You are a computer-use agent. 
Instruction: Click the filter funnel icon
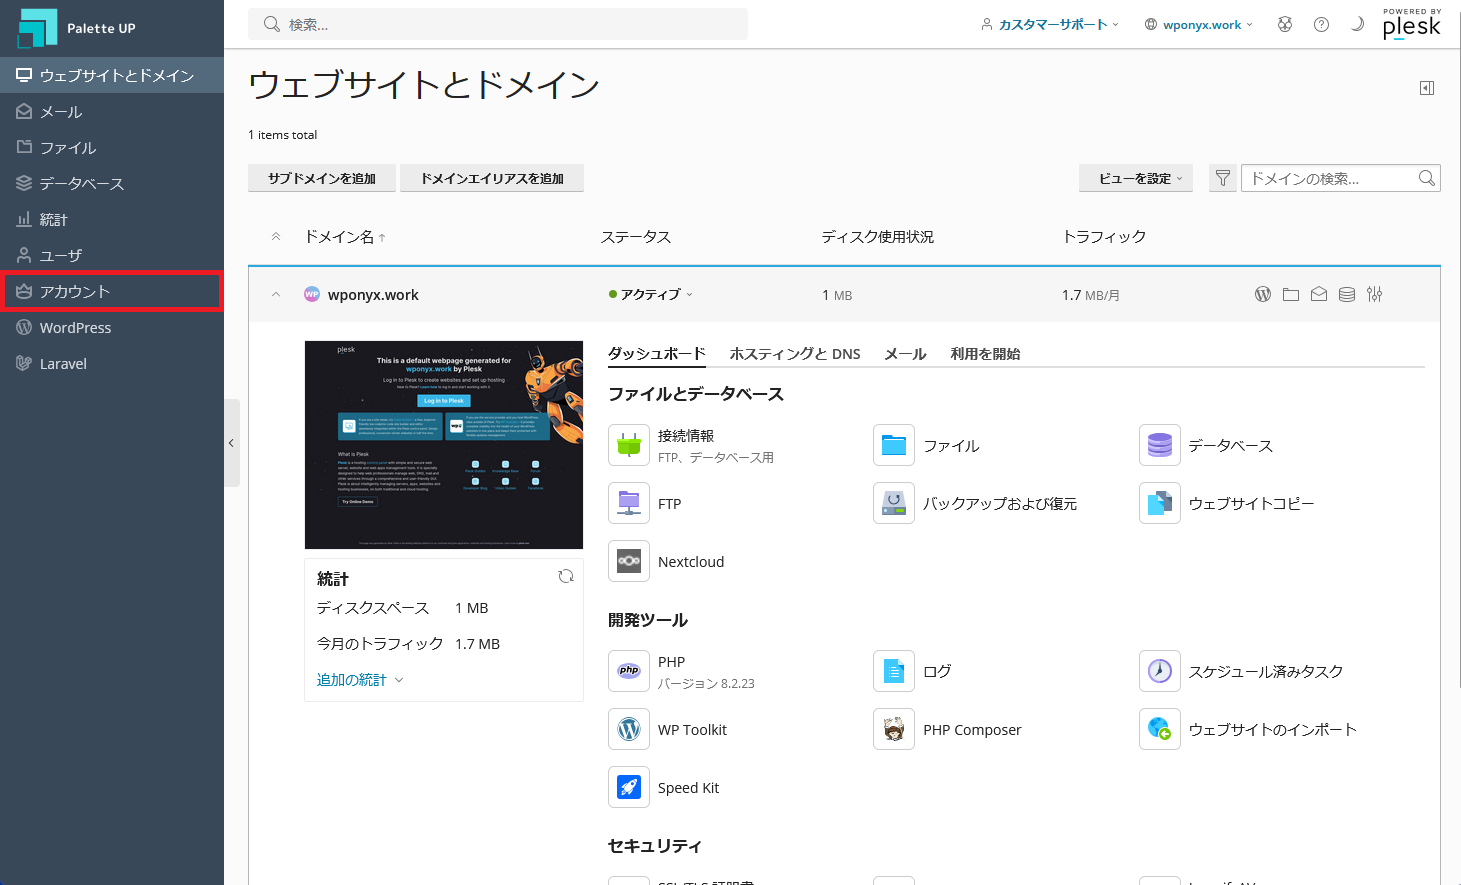point(1223,178)
